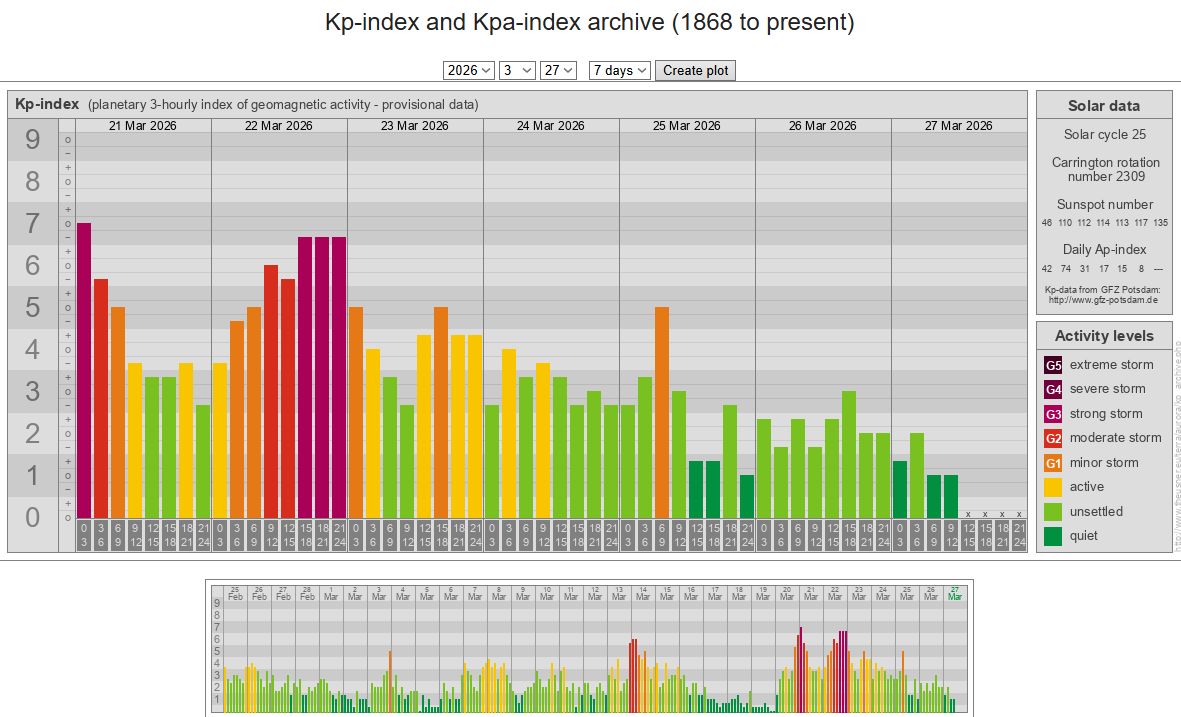Click the orange 6-9h bar on 25 Mar
The image size is (1181, 717).
coord(662,413)
